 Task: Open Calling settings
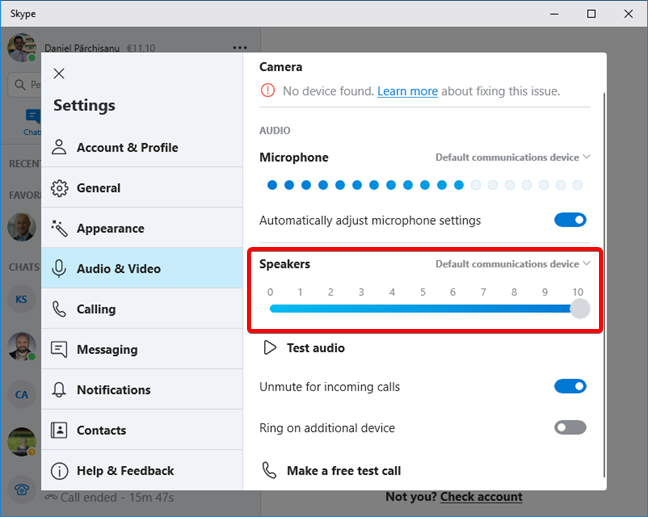tap(142, 309)
